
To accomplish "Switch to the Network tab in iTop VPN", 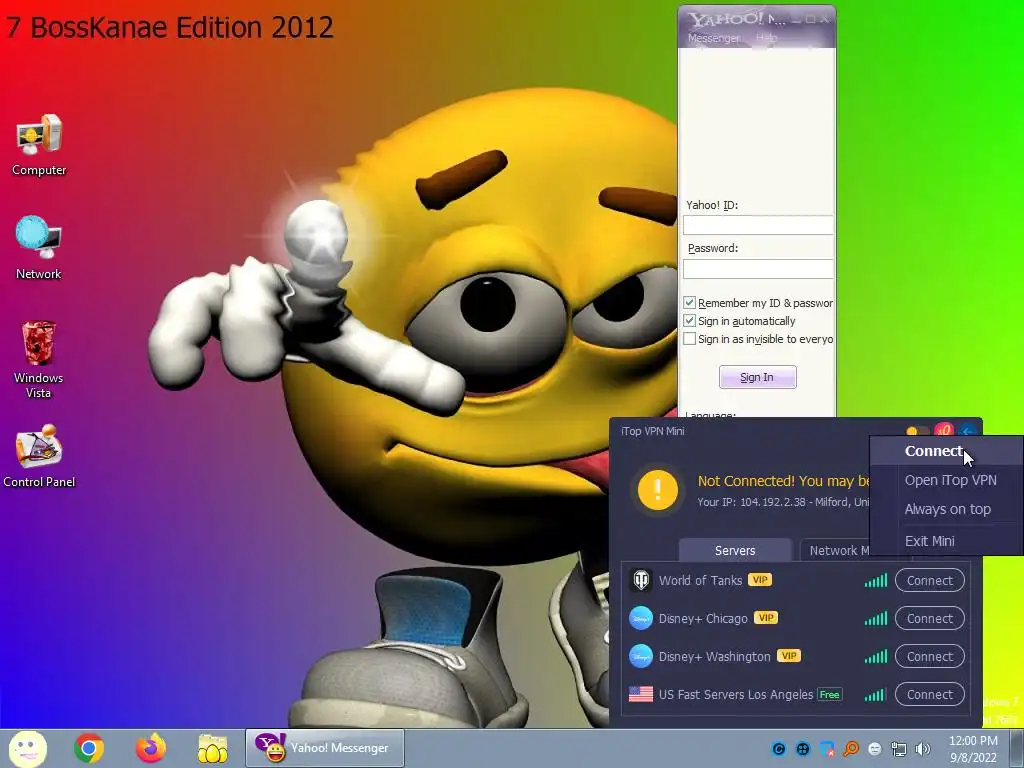I will tap(835, 550).
